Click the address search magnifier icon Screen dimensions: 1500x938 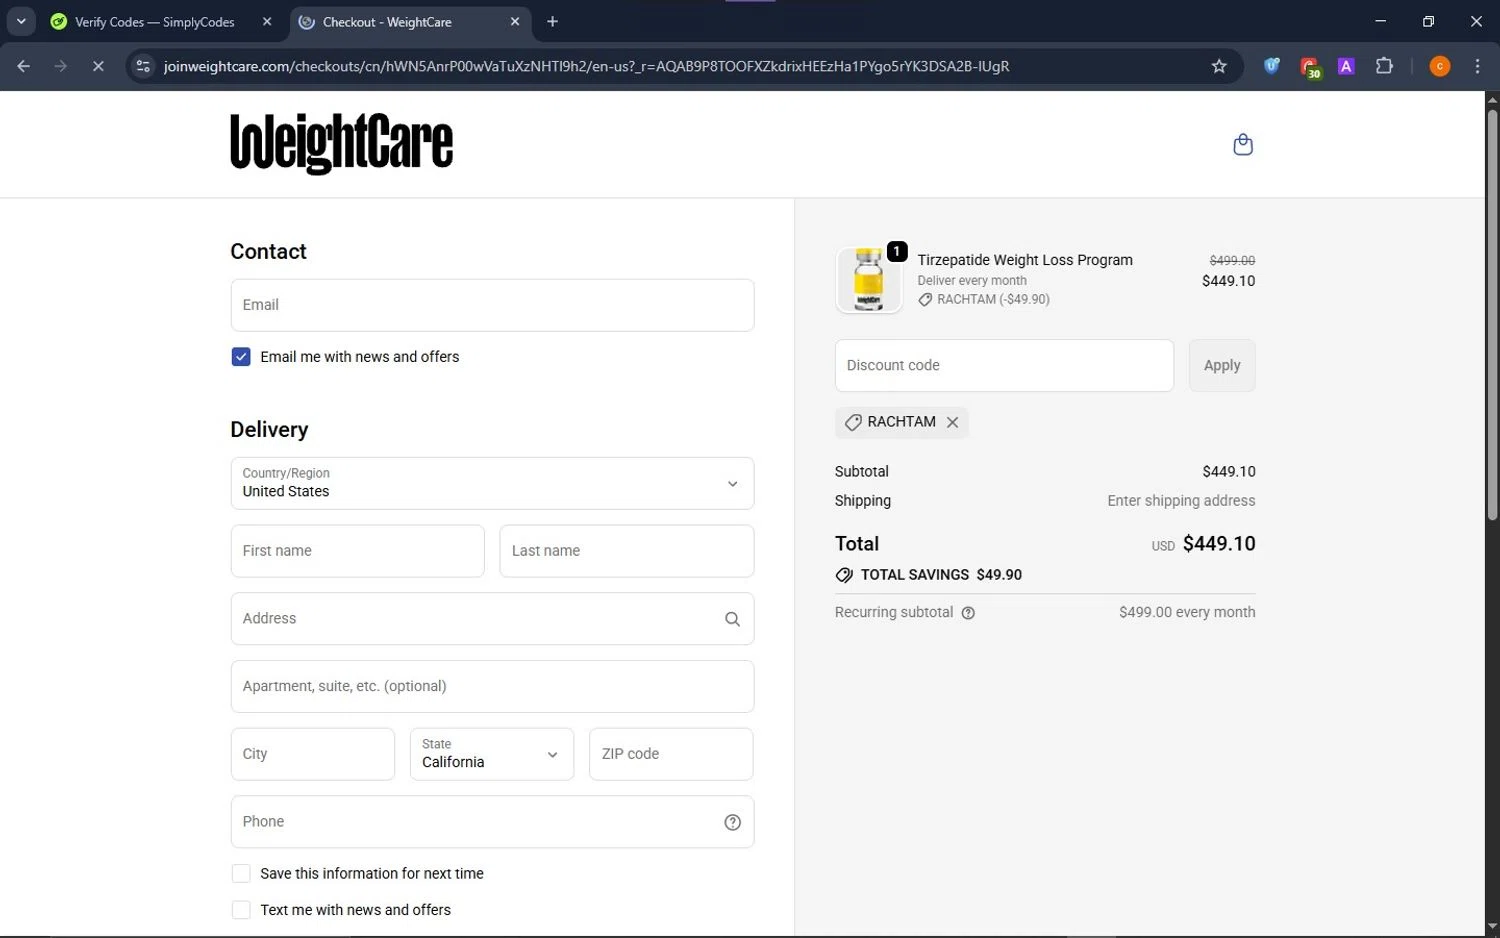(x=732, y=619)
